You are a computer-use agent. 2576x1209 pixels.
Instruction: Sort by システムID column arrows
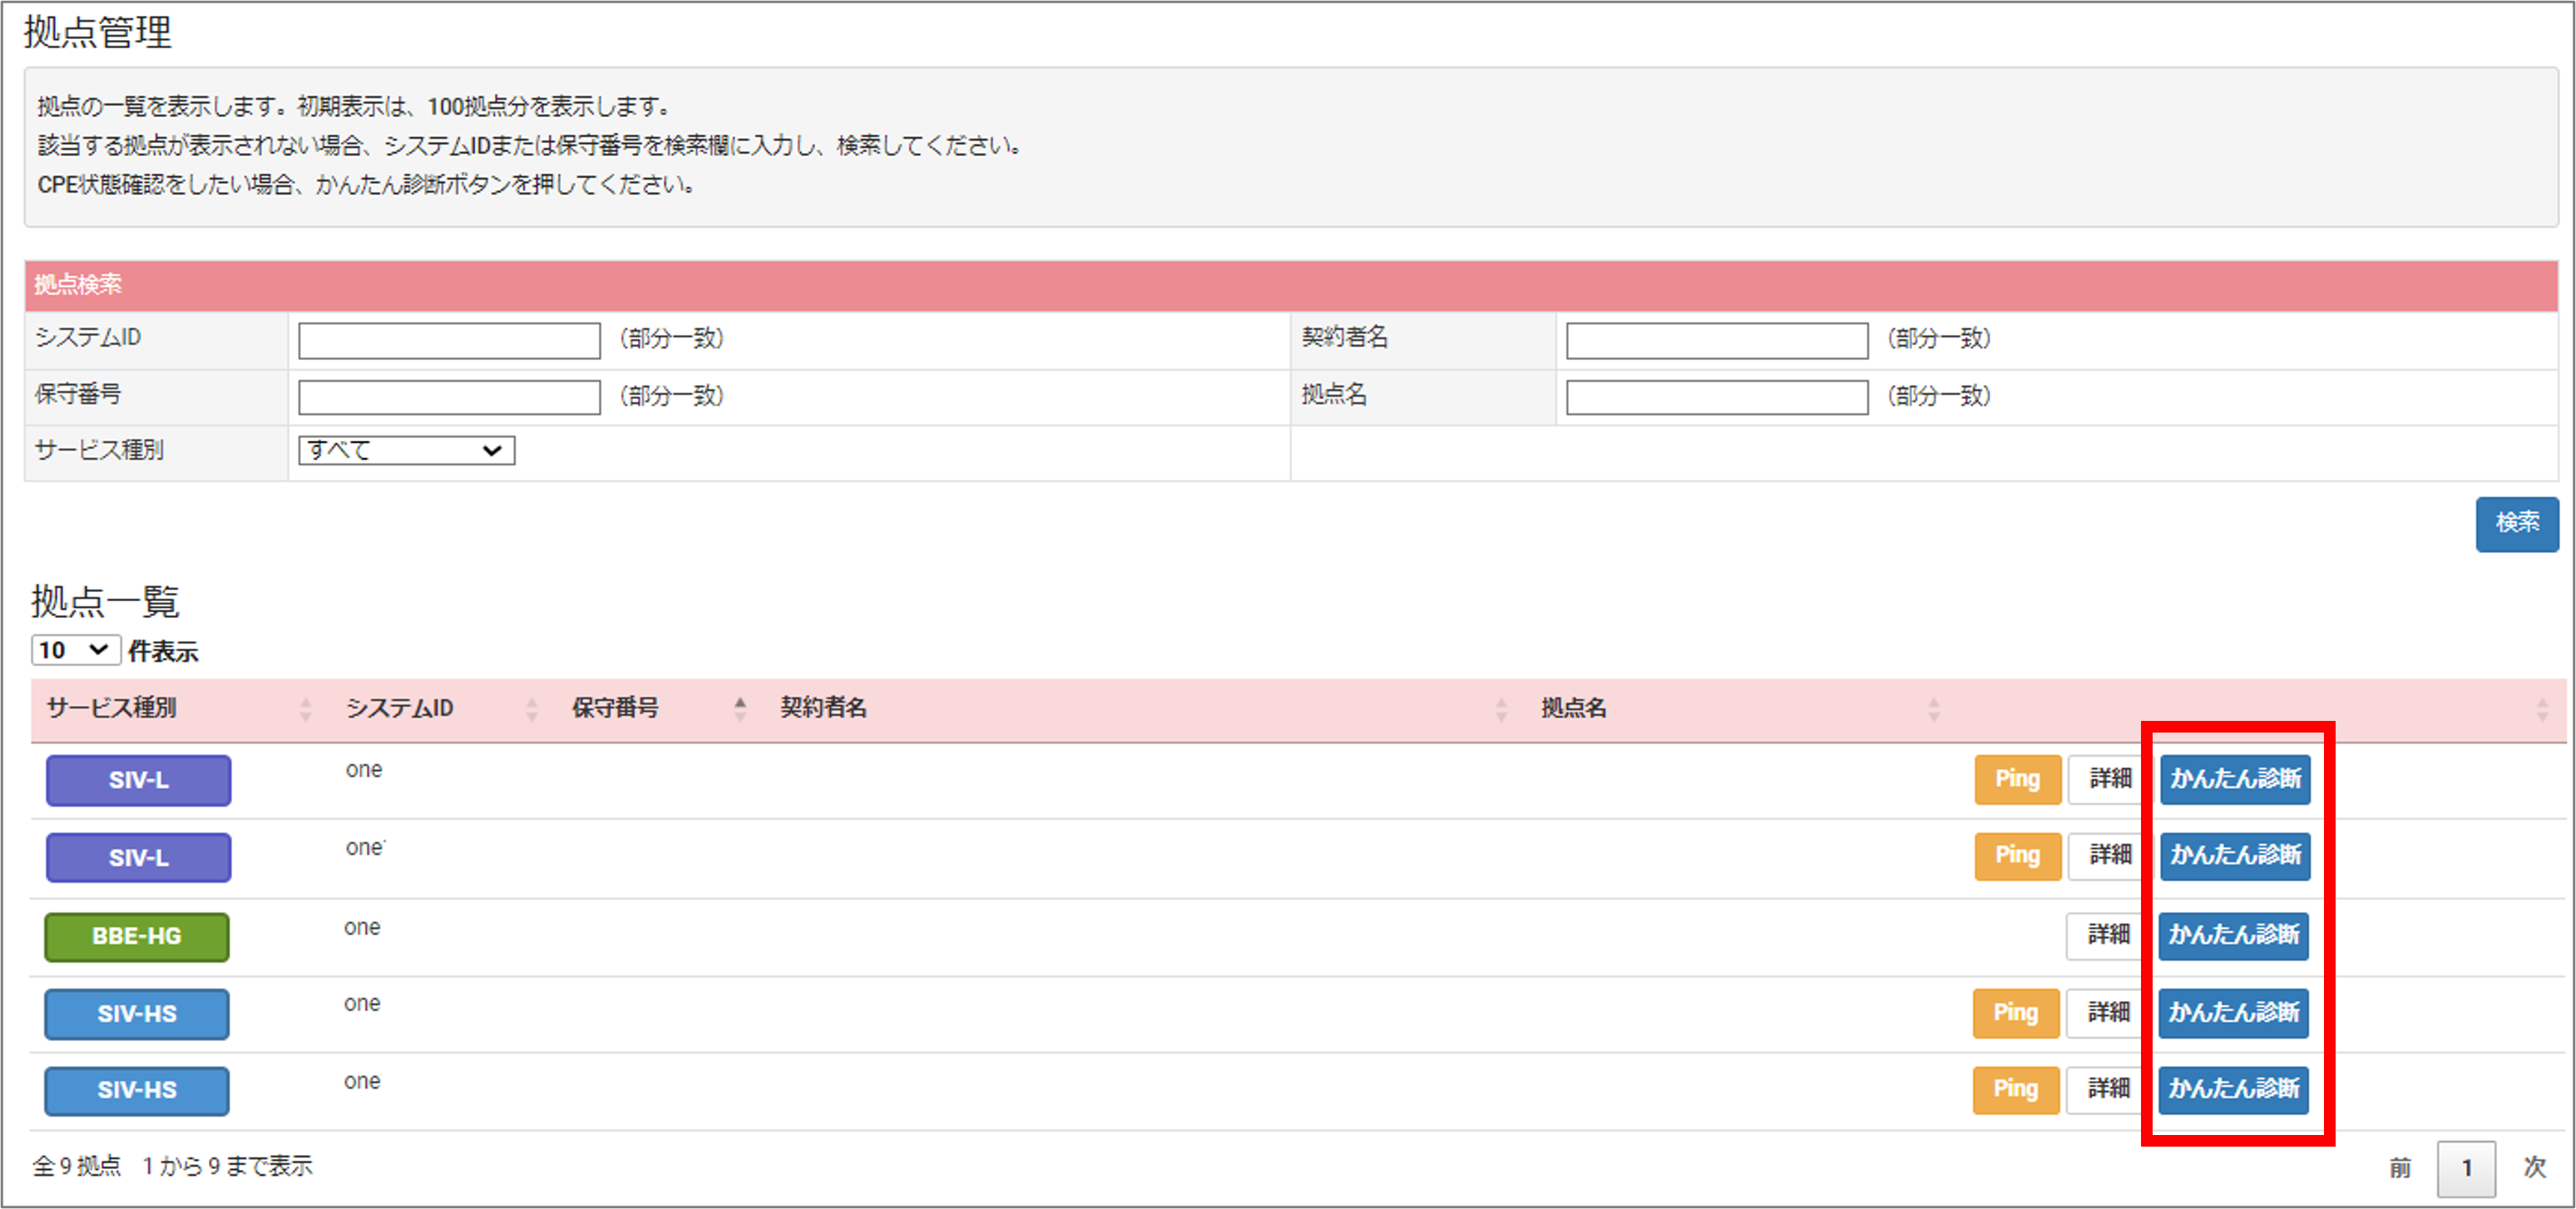[531, 710]
